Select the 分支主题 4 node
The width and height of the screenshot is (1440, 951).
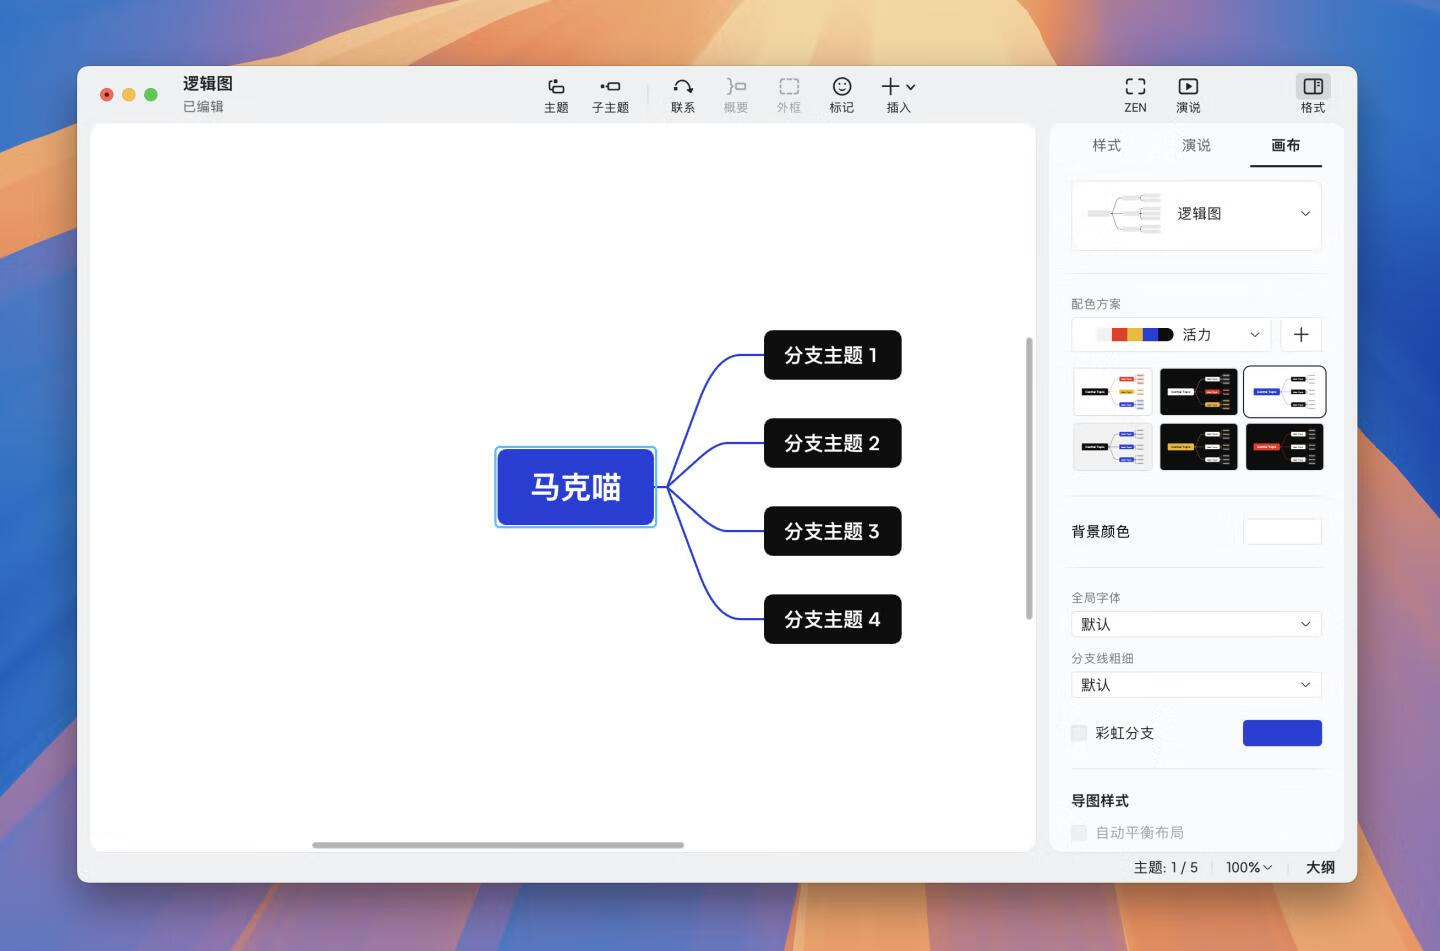coord(832,619)
